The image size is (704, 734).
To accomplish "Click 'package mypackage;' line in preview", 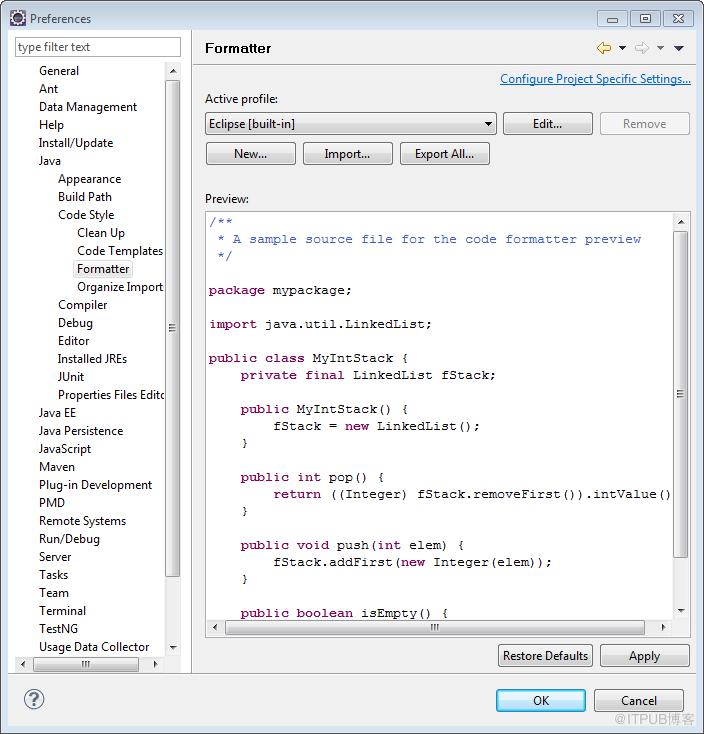I will [x=280, y=291].
